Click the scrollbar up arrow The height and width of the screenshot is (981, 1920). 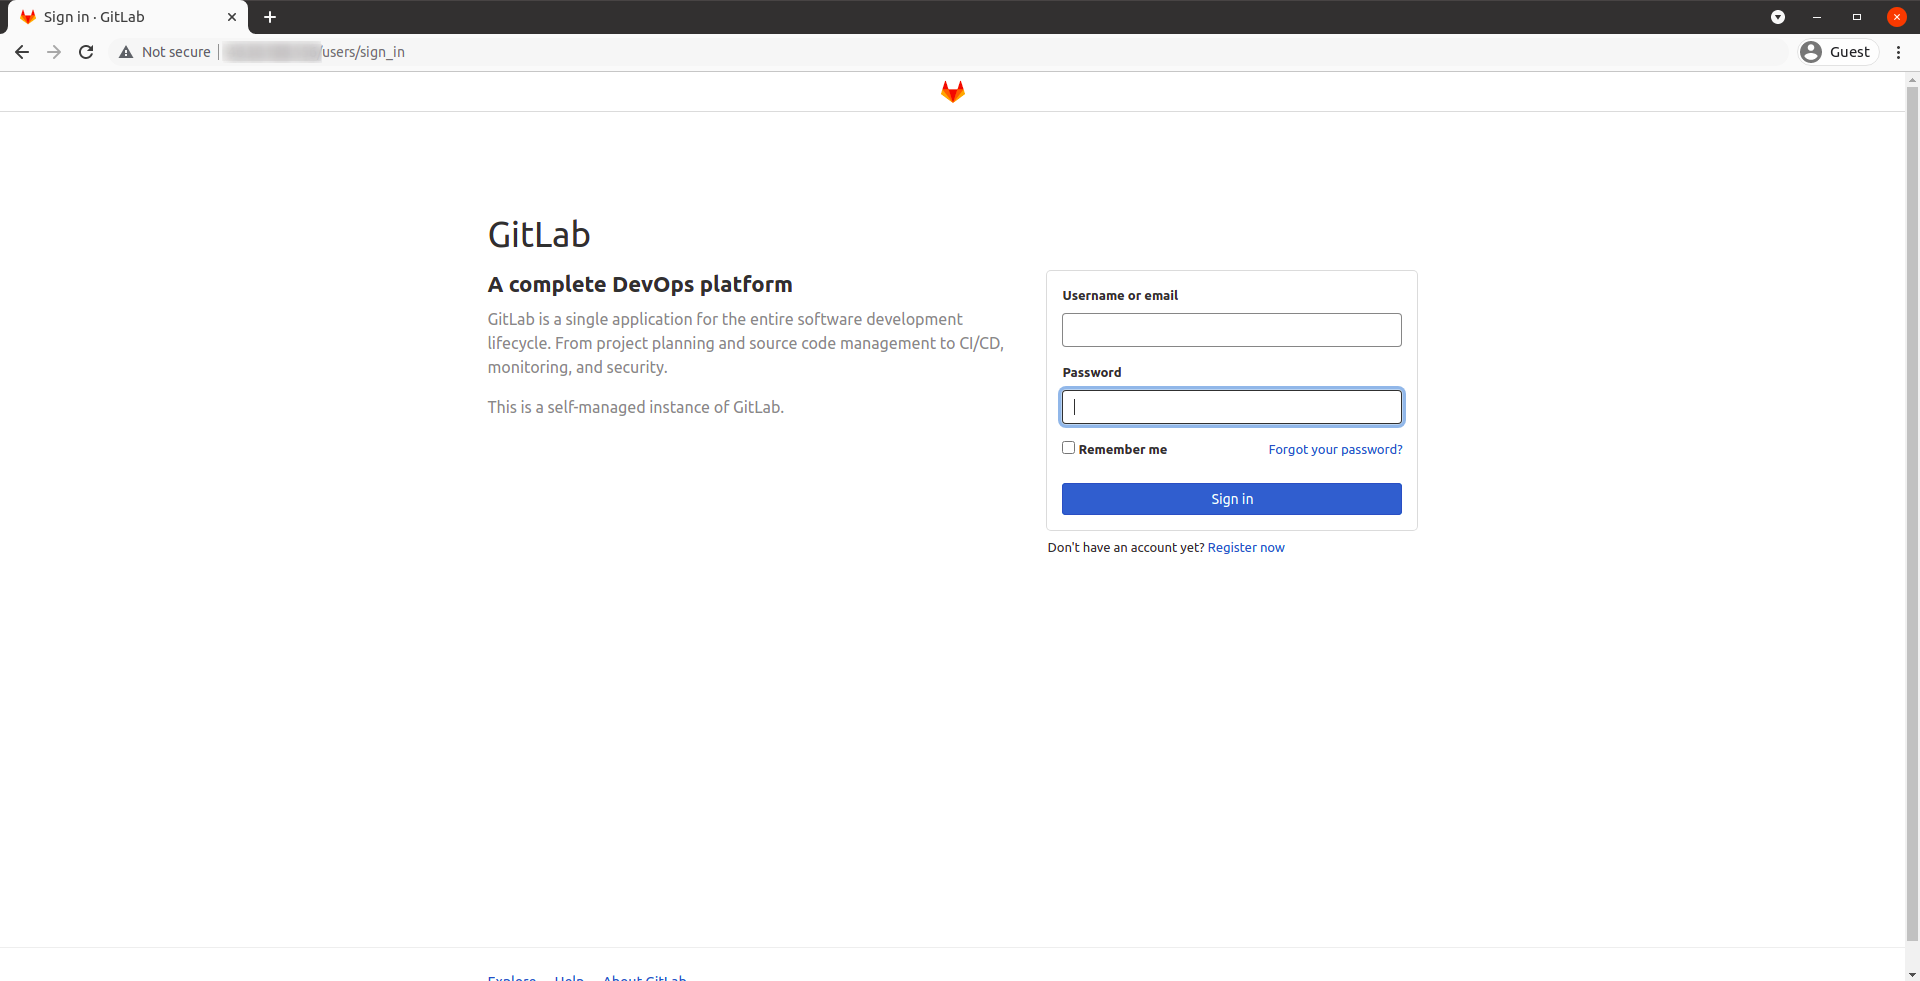[1912, 78]
